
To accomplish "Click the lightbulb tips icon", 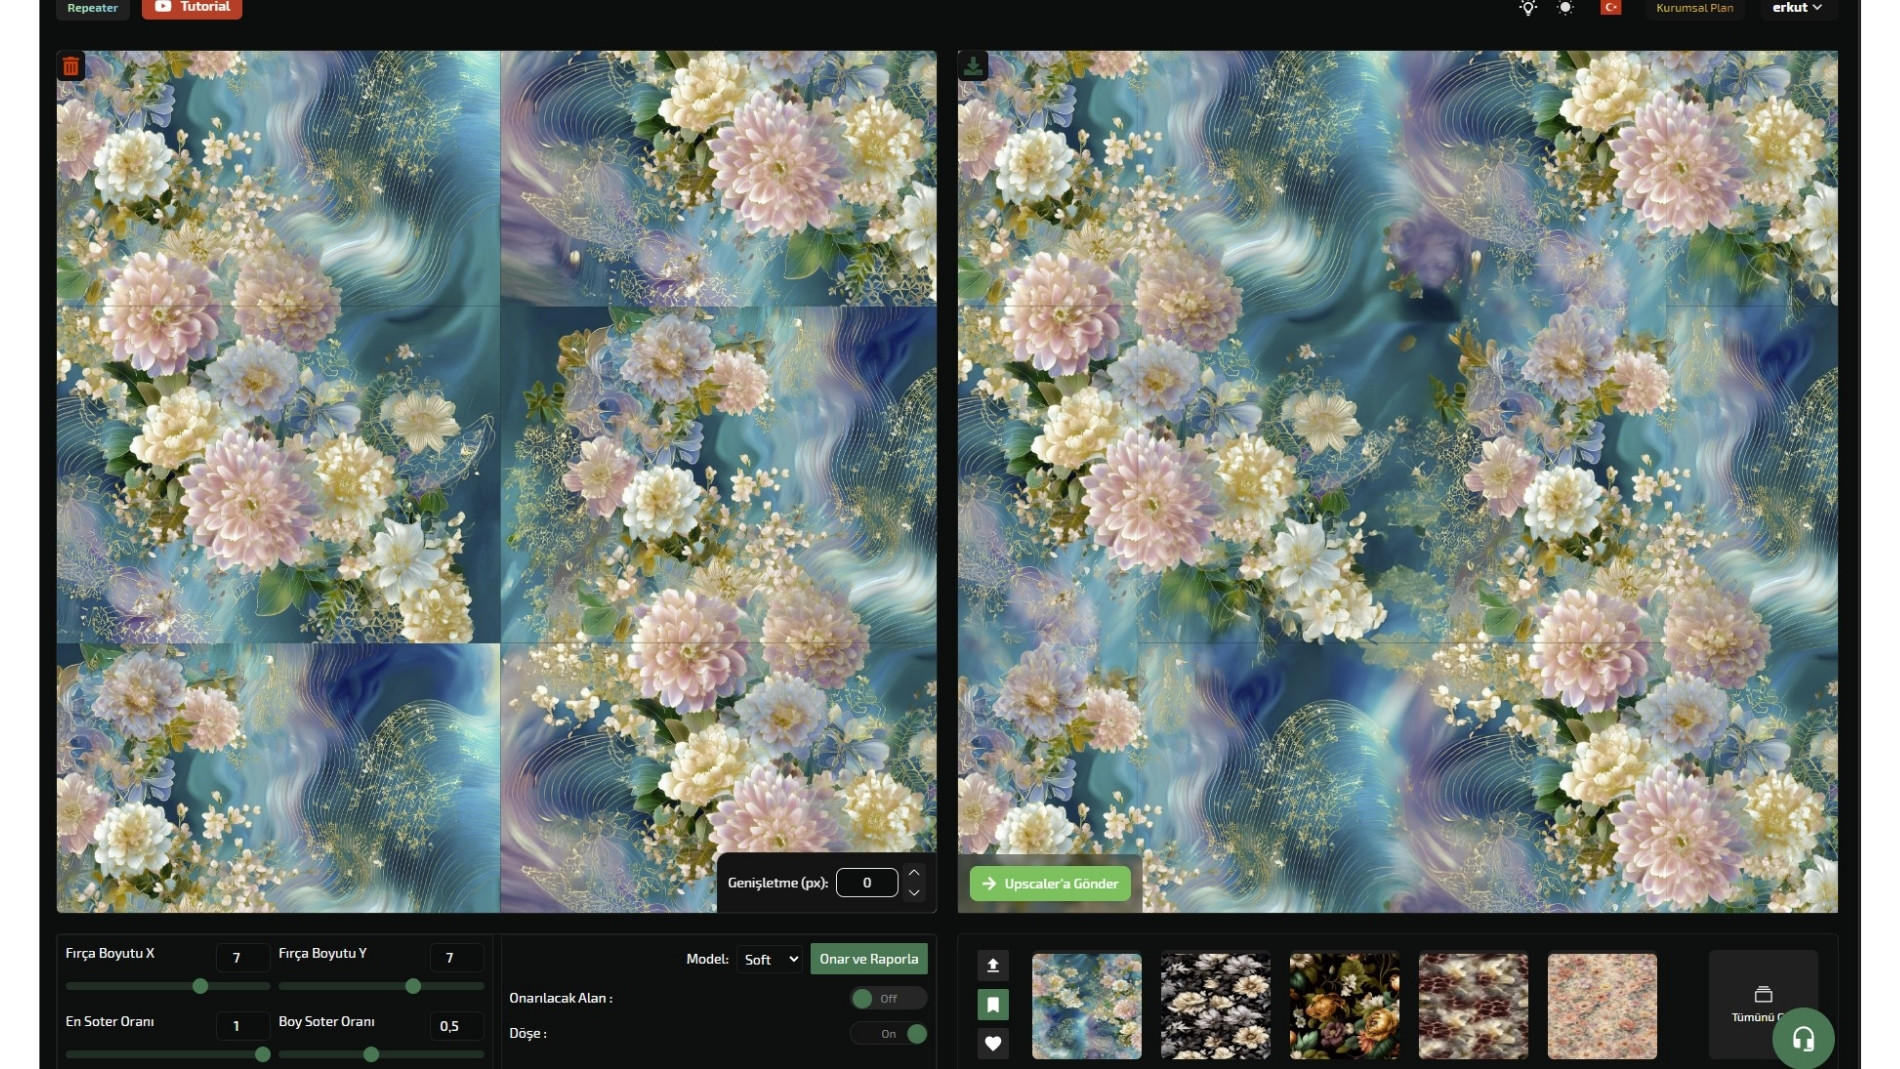I will [x=1528, y=8].
